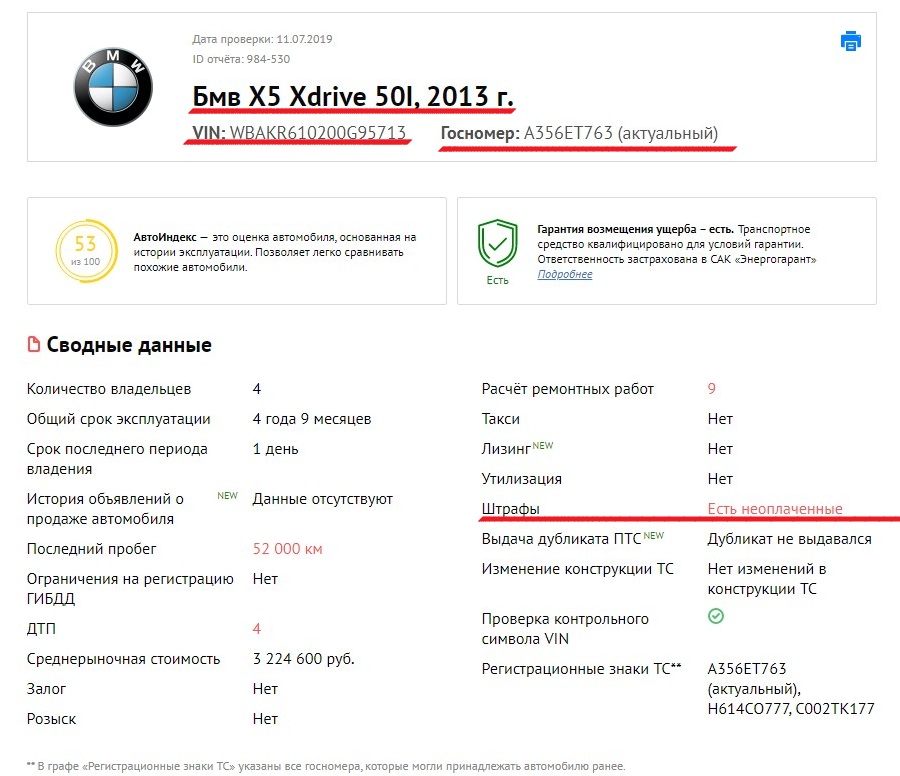Image resolution: width=900 pixels, height=776 pixels.
Task: Click the VIN number WBAKR610200G95713
Action: pos(317,133)
